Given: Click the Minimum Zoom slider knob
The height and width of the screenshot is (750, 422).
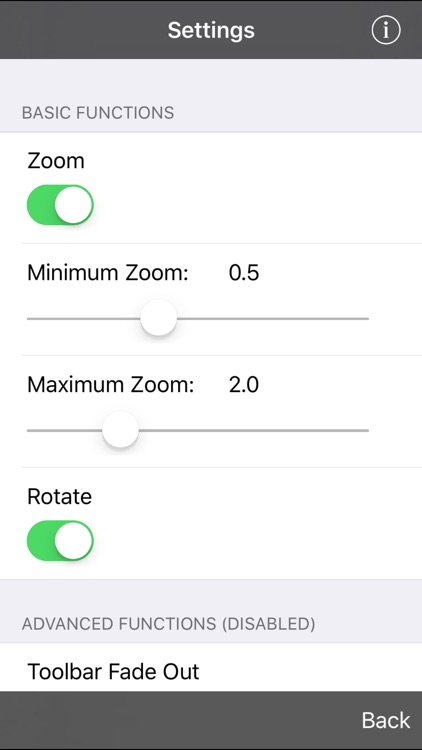Looking at the screenshot, I should [158, 318].
